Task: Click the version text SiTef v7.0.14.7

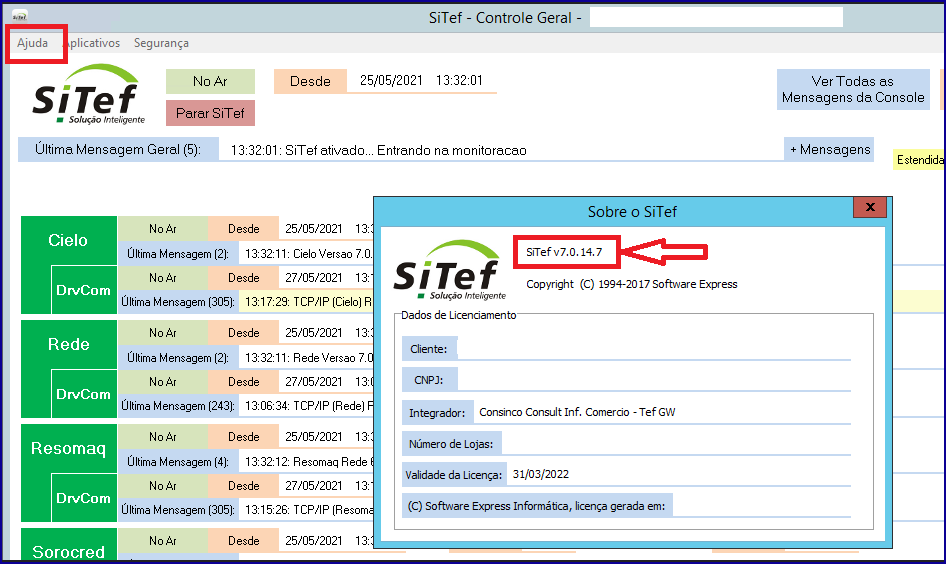Action: pyautogui.click(x=564, y=252)
